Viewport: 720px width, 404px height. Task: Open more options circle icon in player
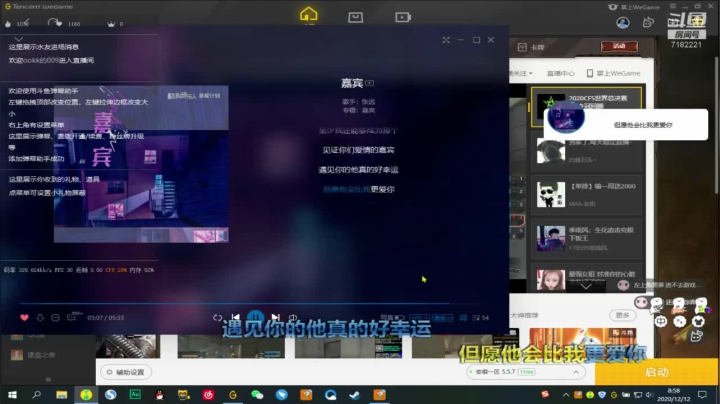pyautogui.click(x=55, y=317)
